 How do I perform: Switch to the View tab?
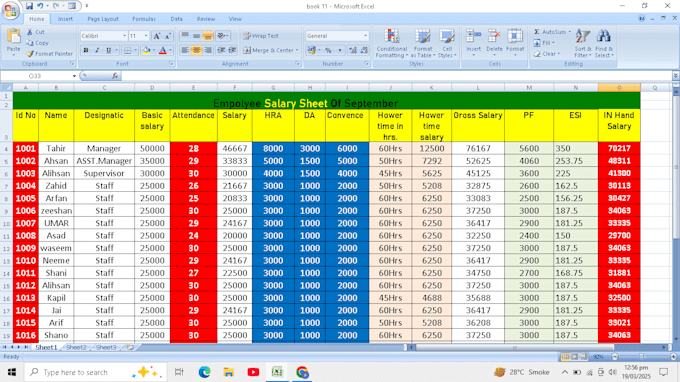(x=235, y=19)
